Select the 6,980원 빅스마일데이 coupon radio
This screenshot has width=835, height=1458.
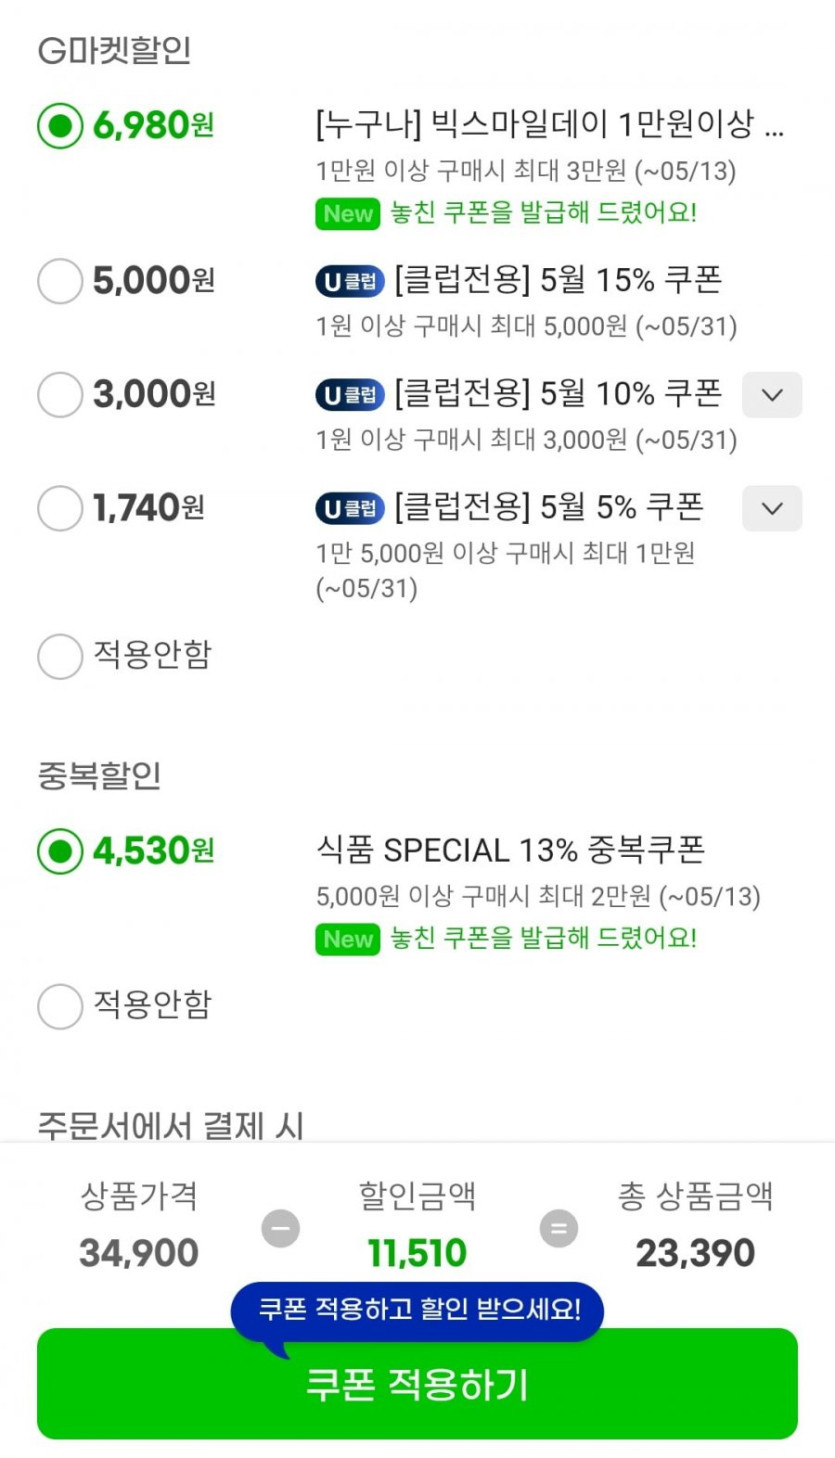tap(60, 126)
